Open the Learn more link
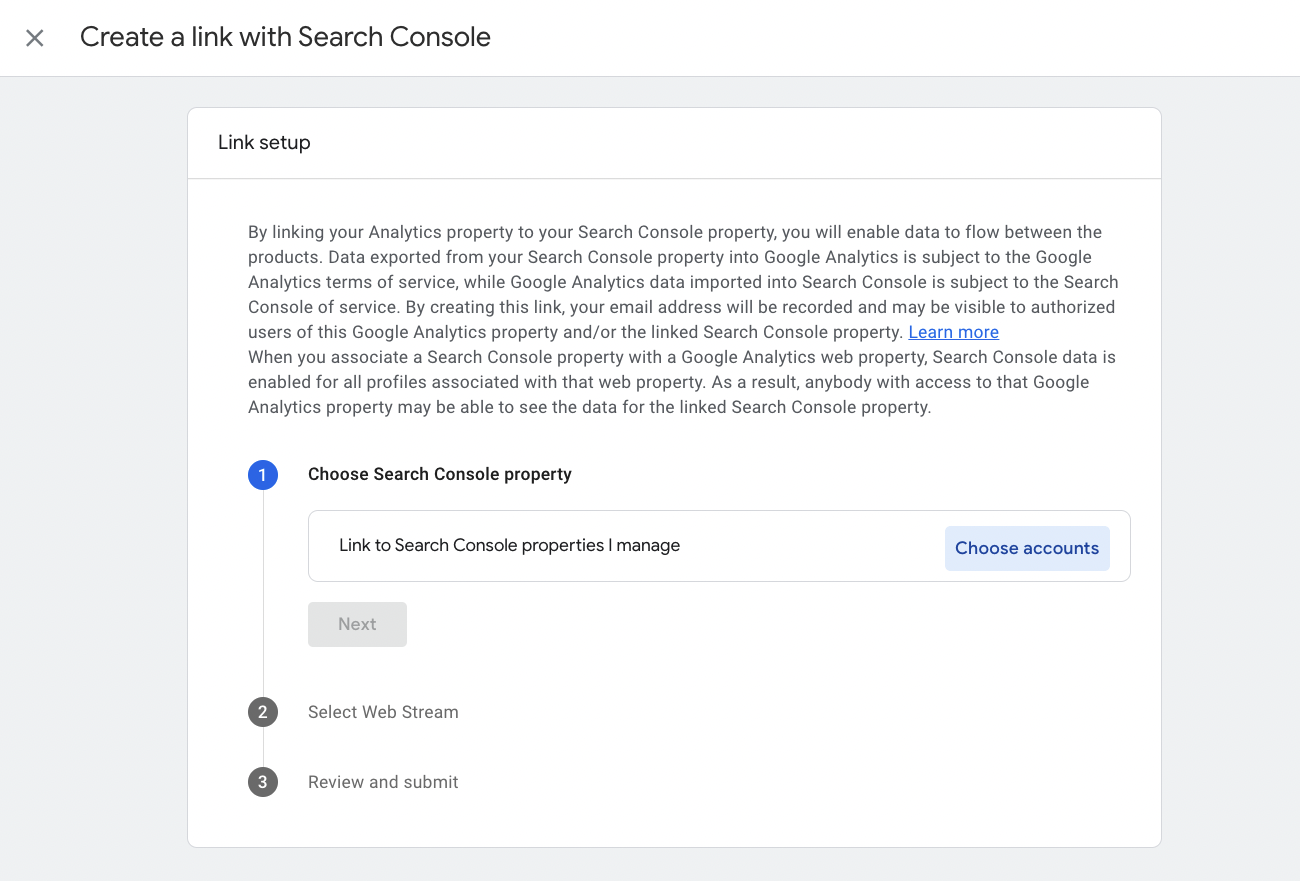Screen dimensions: 1300x881 tap(953, 331)
